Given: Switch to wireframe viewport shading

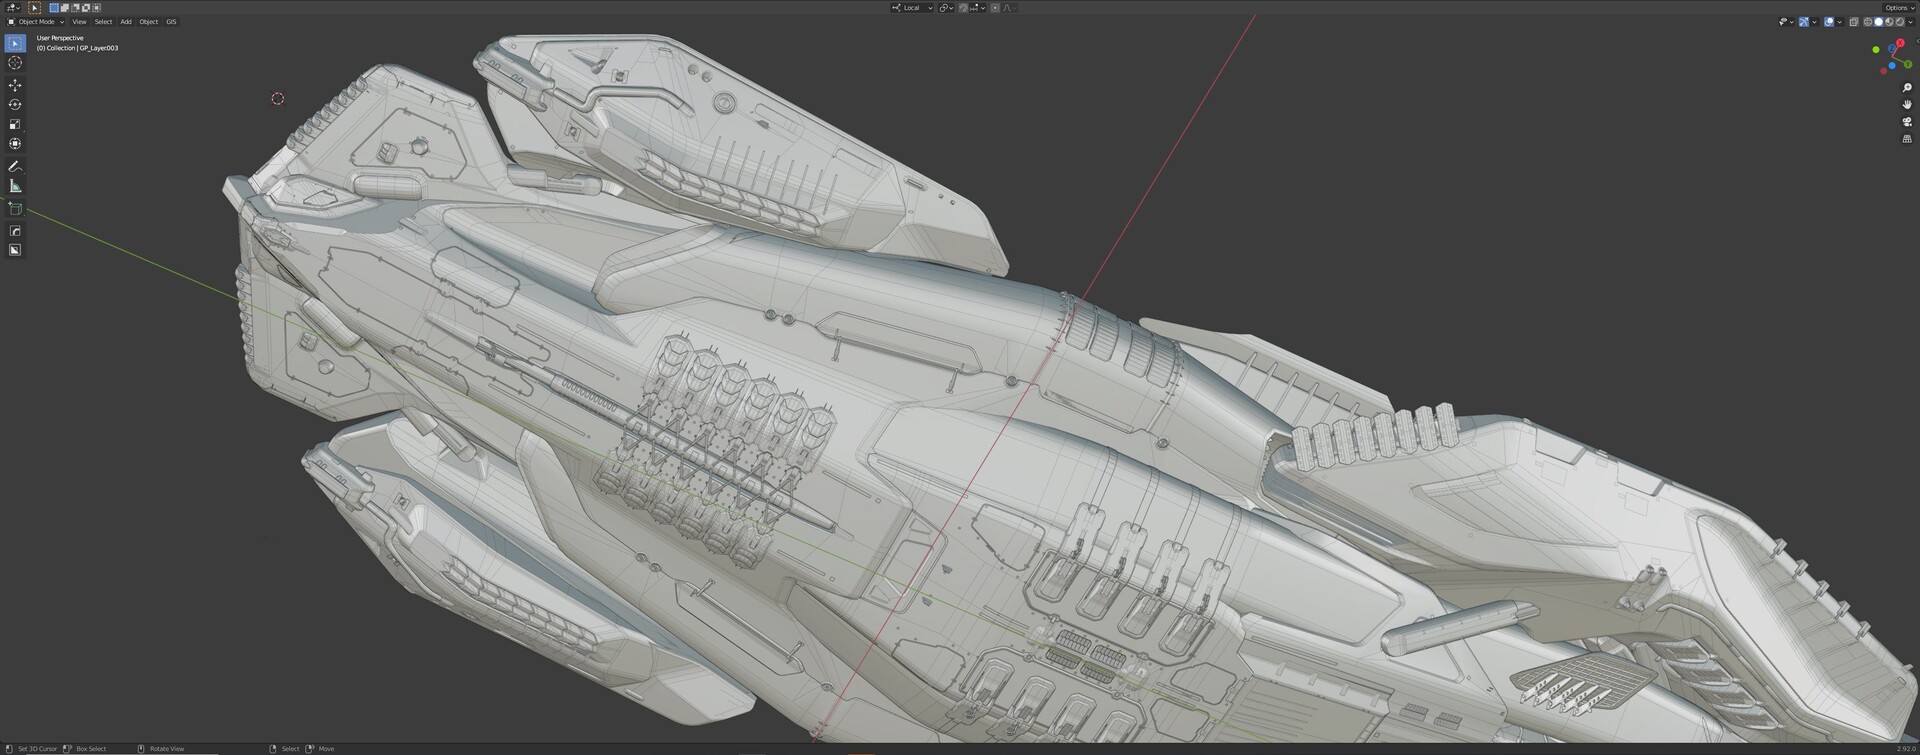Looking at the screenshot, I should tap(1867, 22).
